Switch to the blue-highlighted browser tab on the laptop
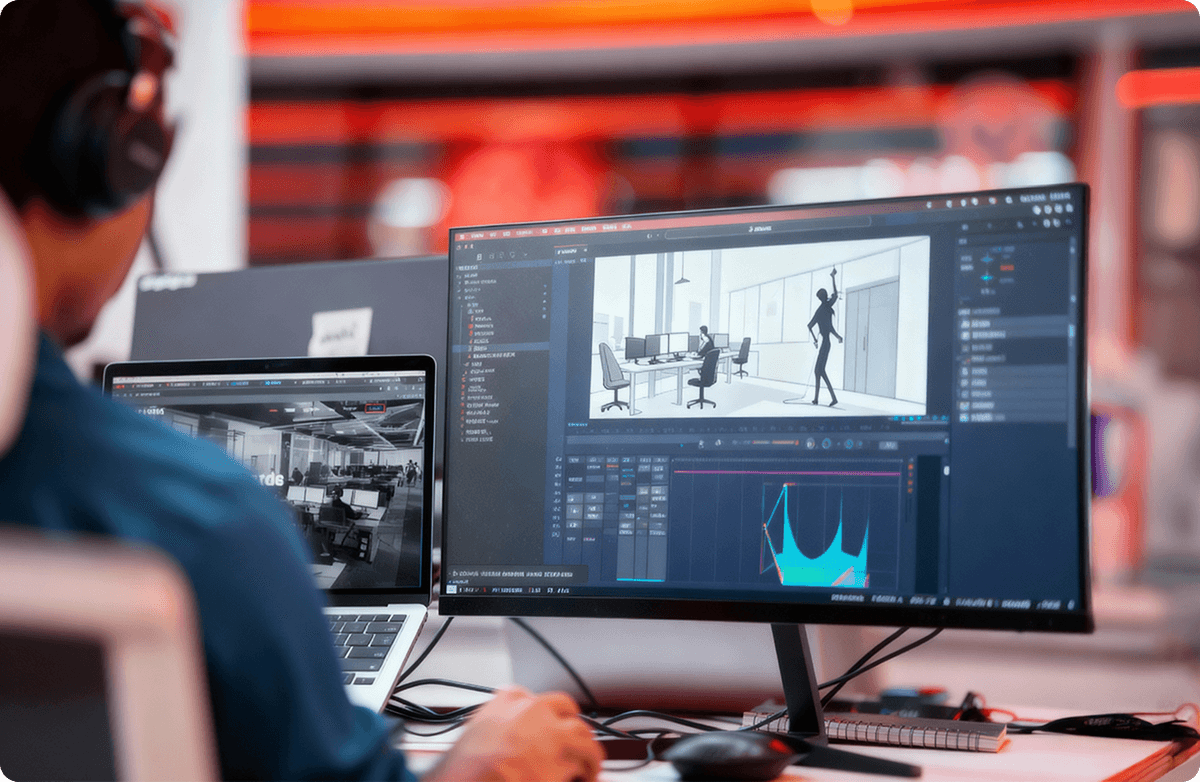1200x782 pixels. (x=275, y=383)
